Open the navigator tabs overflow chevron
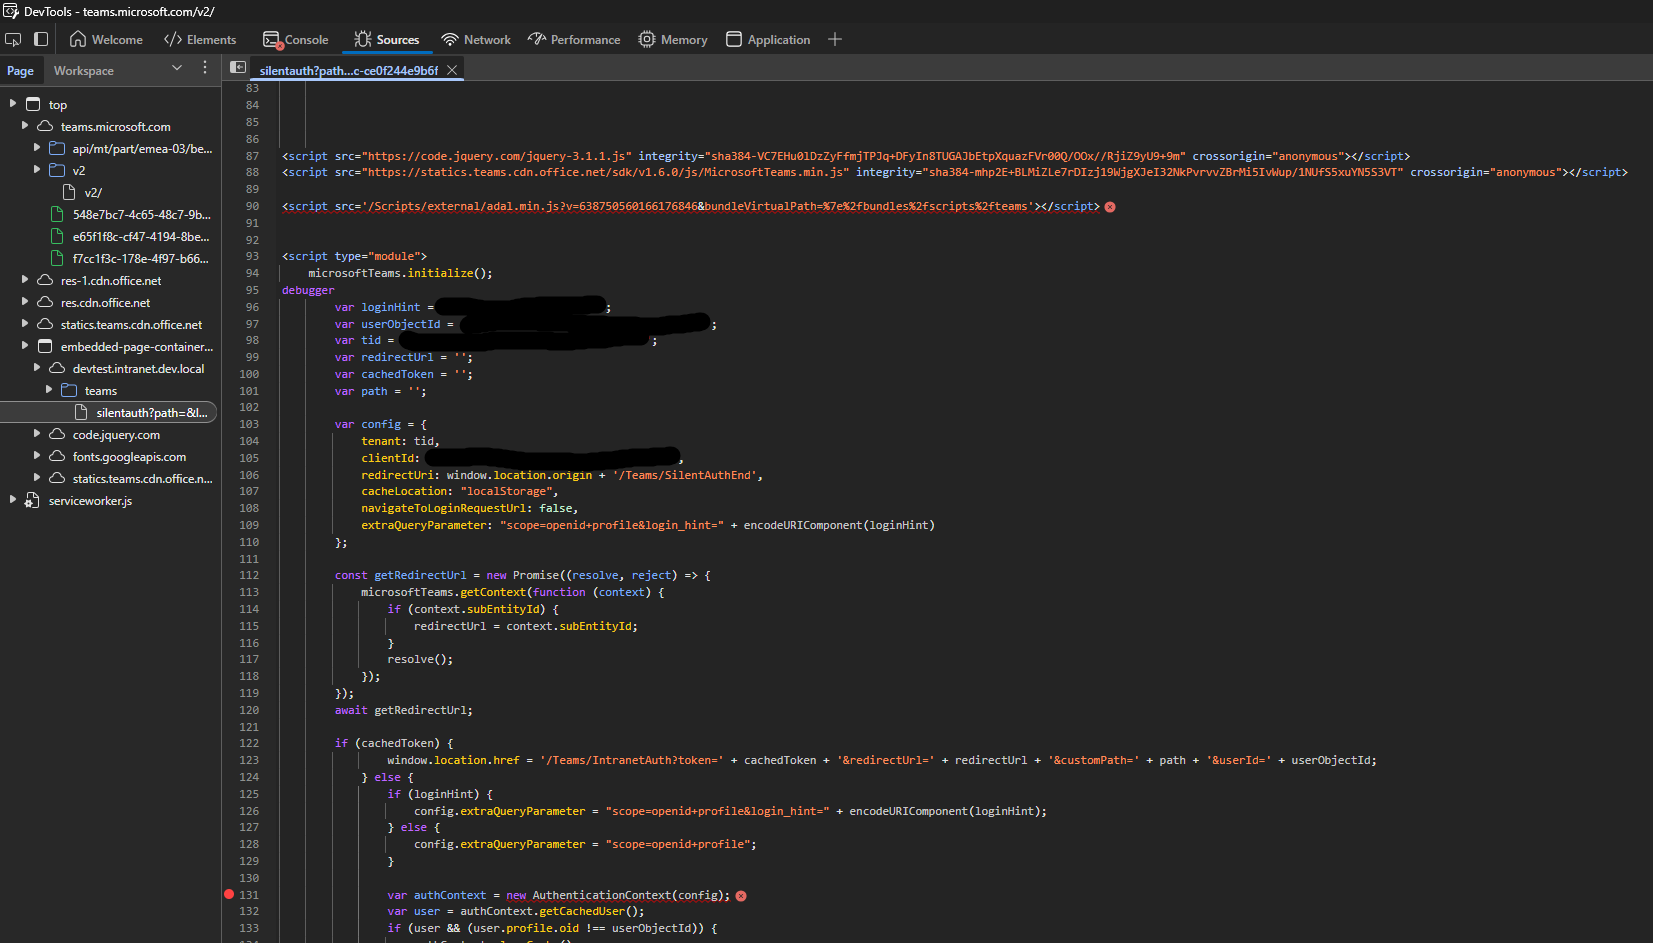This screenshot has height=943, width=1653. tap(177, 68)
